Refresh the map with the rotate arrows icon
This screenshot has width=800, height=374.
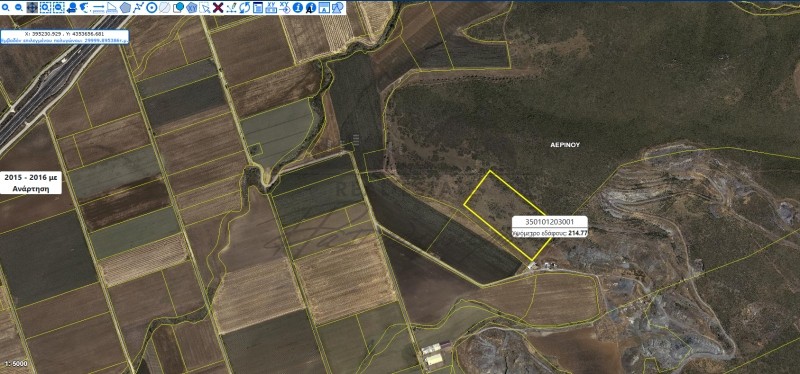click(244, 8)
